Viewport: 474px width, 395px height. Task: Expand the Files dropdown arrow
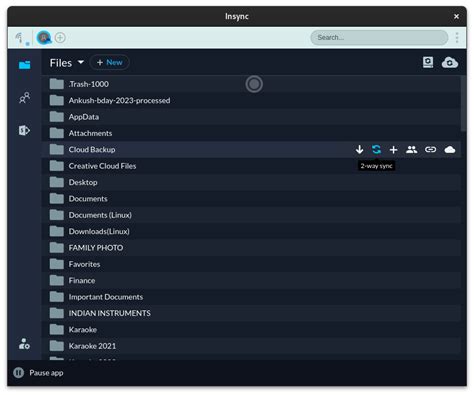point(81,62)
